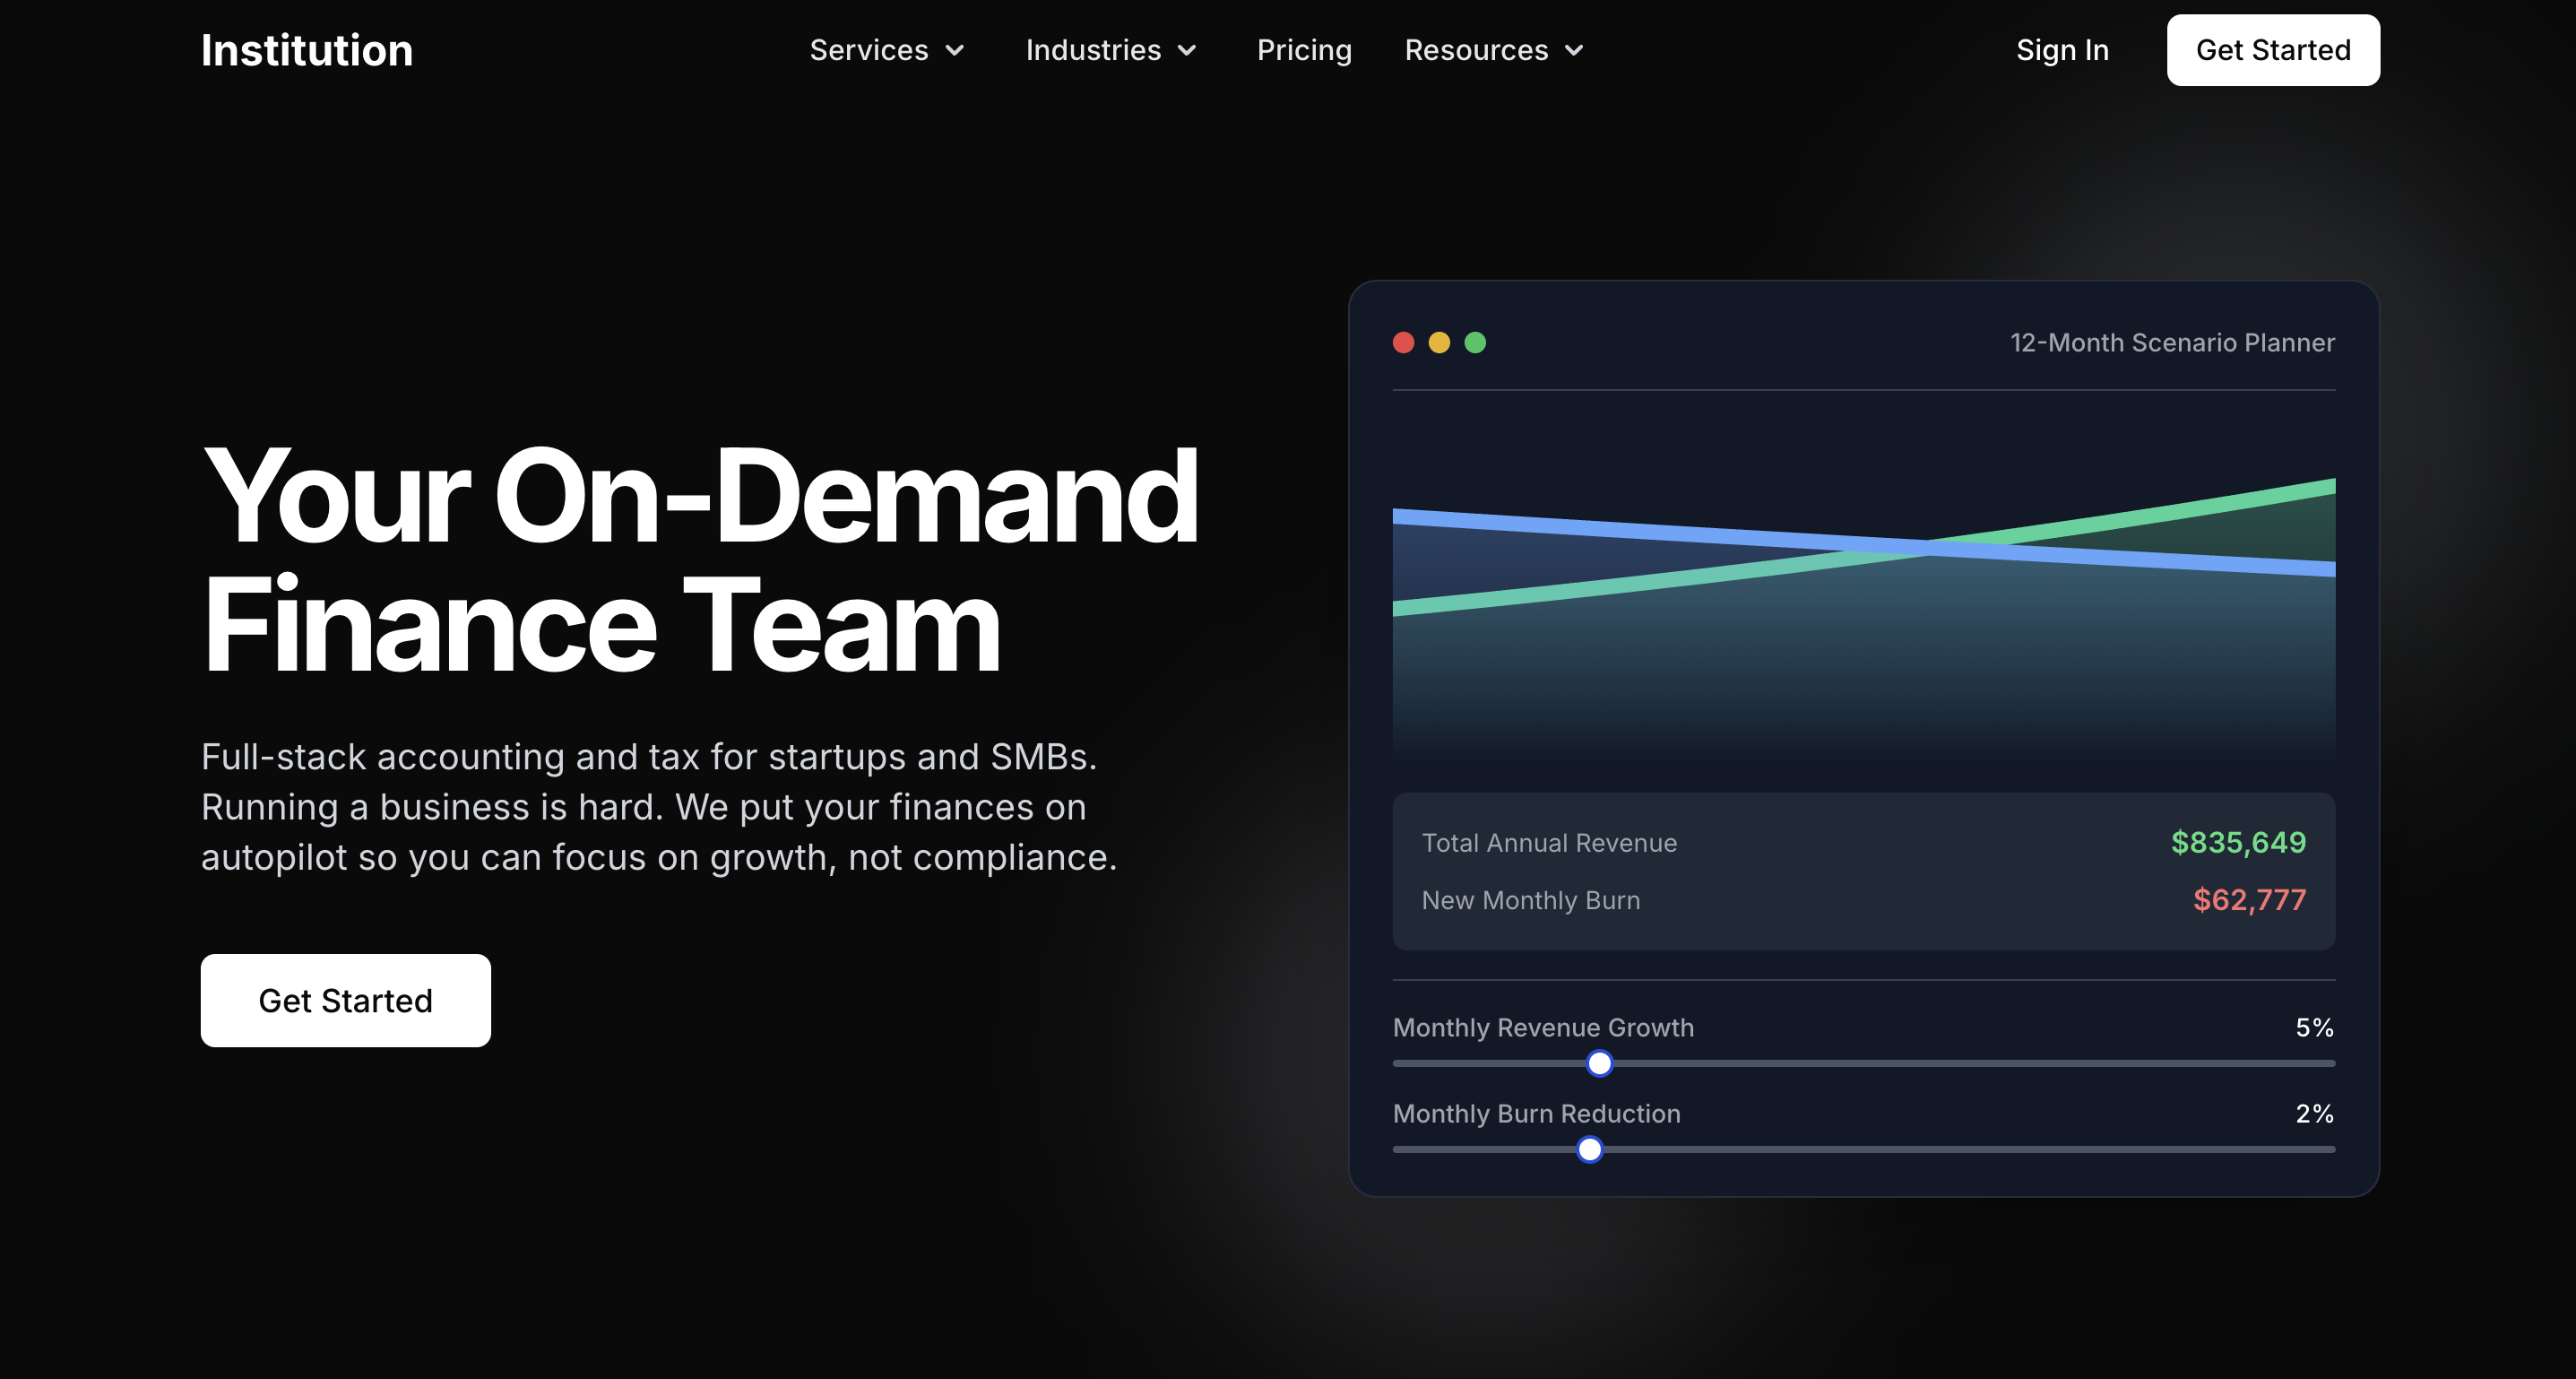Click the 12-Month Scenario Planner title
The width and height of the screenshot is (2576, 1379).
coord(2172,343)
